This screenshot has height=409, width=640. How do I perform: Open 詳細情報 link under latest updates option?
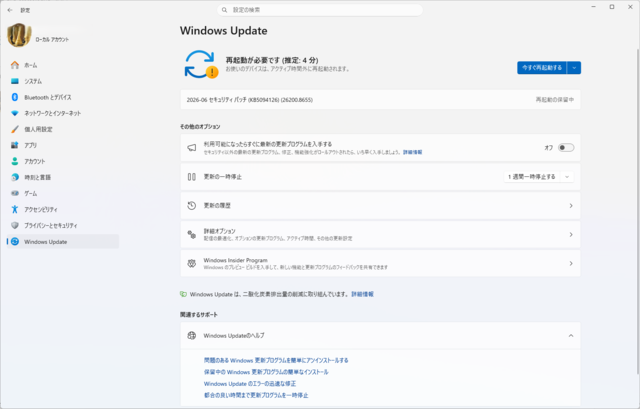point(412,152)
